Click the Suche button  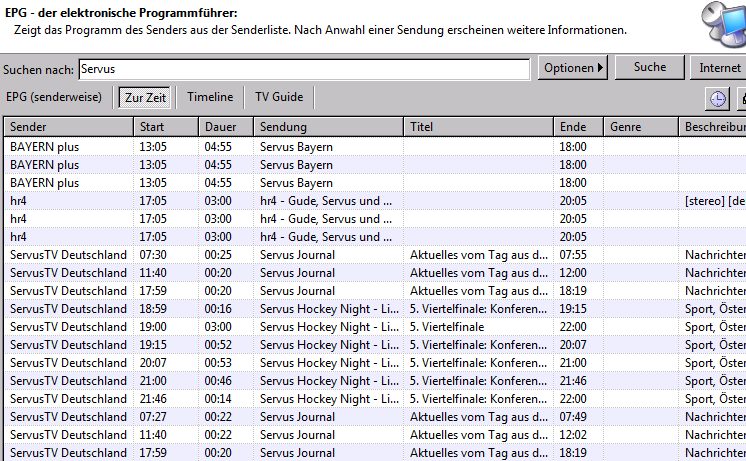click(649, 67)
